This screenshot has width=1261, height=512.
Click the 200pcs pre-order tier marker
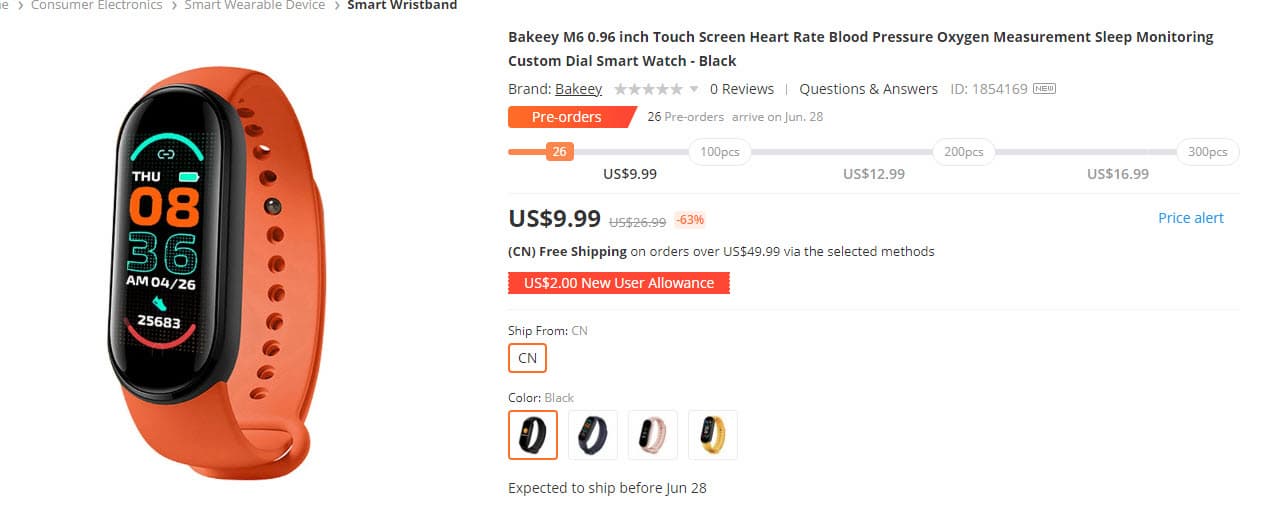[x=964, y=152]
